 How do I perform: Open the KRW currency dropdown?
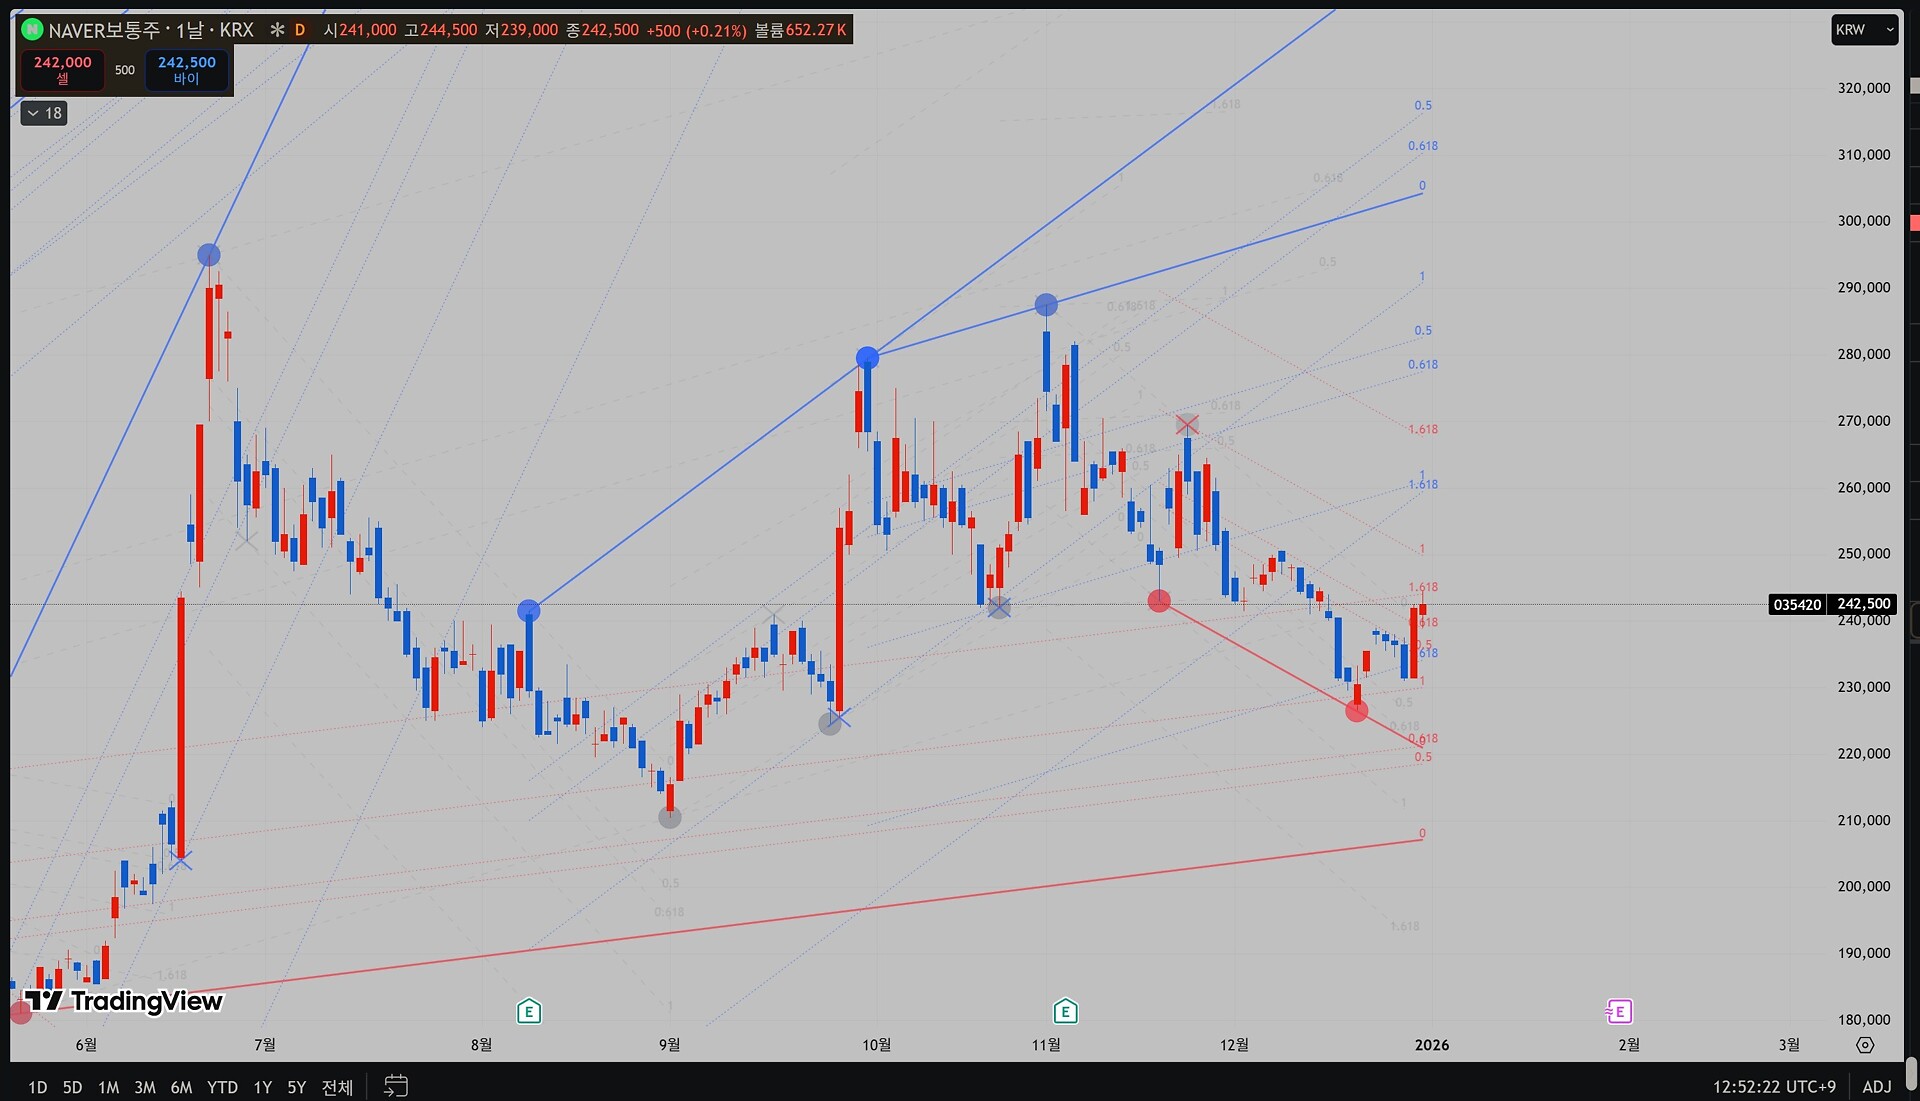pos(1864,30)
